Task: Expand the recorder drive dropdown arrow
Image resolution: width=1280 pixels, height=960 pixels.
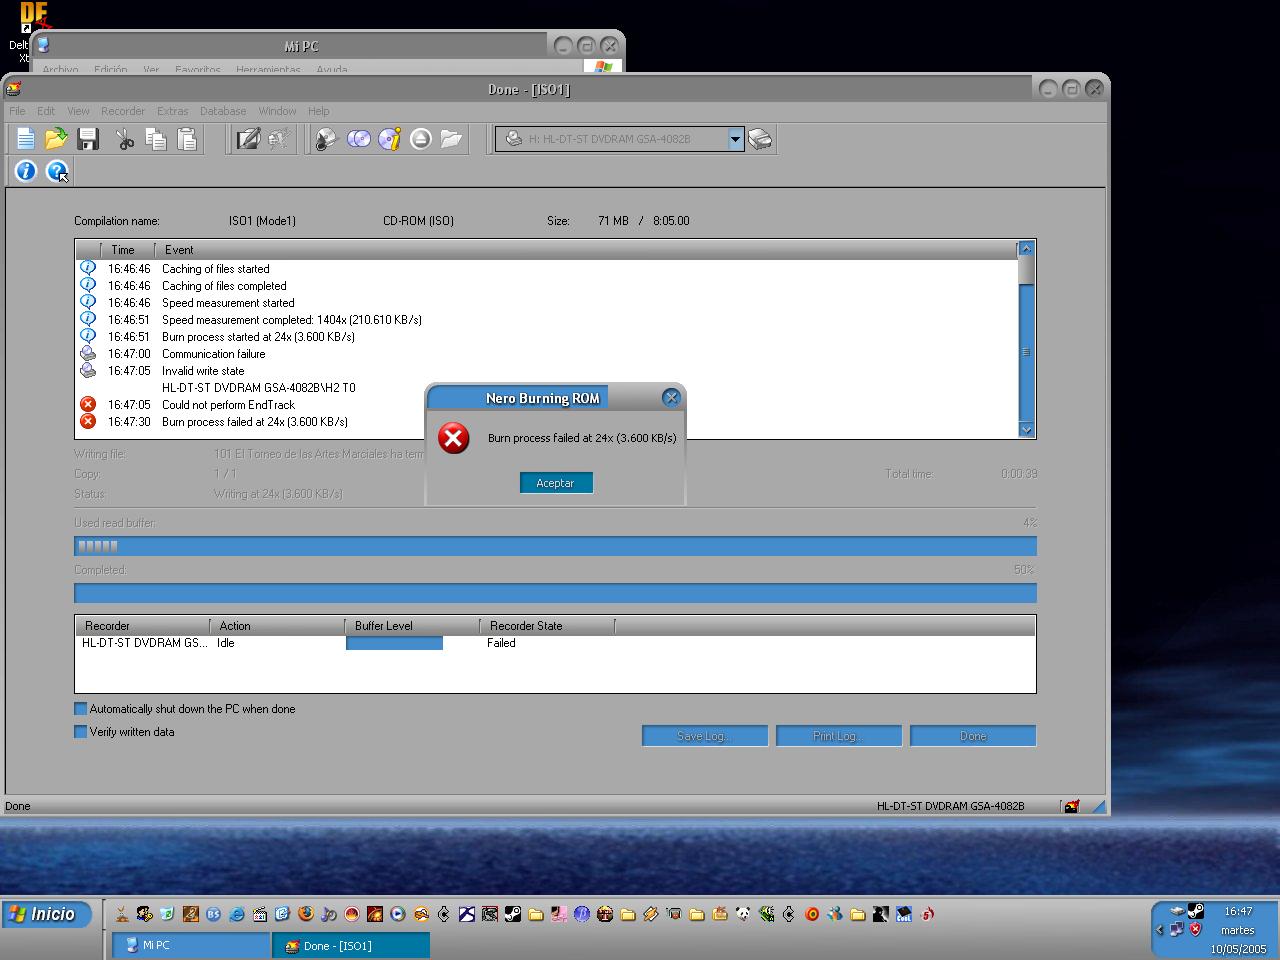Action: click(735, 140)
